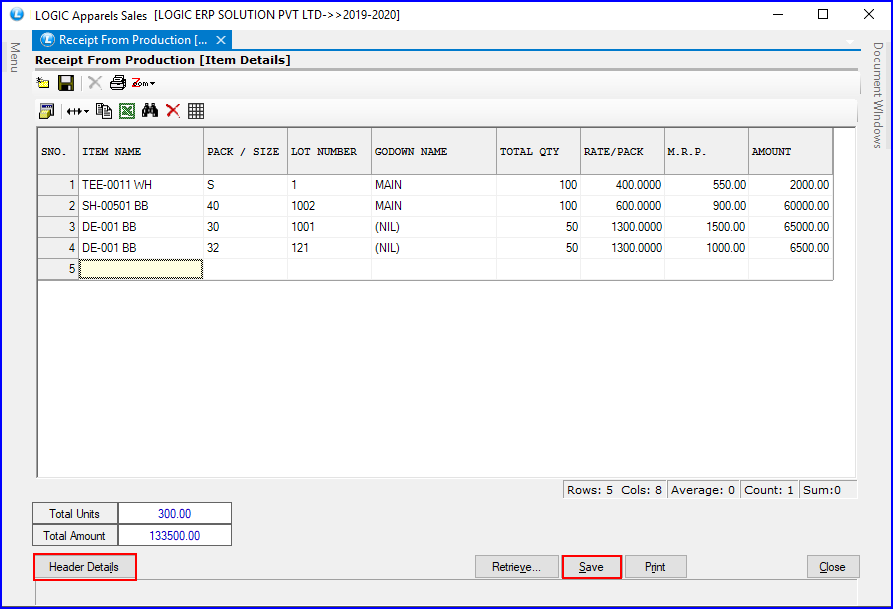Screen dimensions: 893x609
Task: Click the amount 60000.00 cell
Action: [790, 206]
